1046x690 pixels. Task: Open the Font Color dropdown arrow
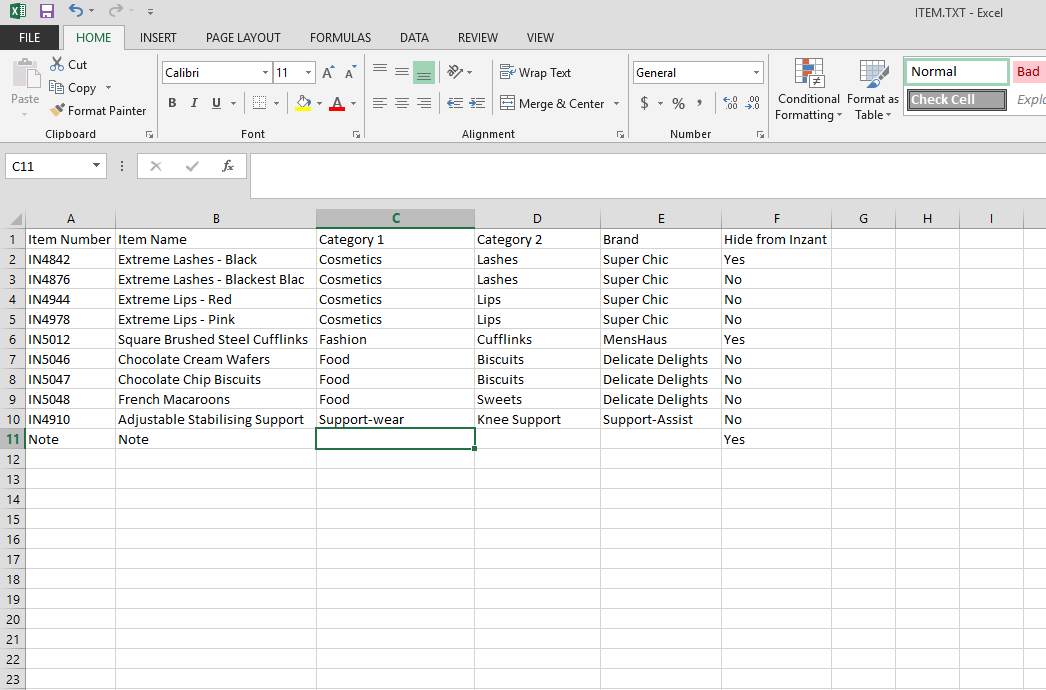click(x=354, y=103)
